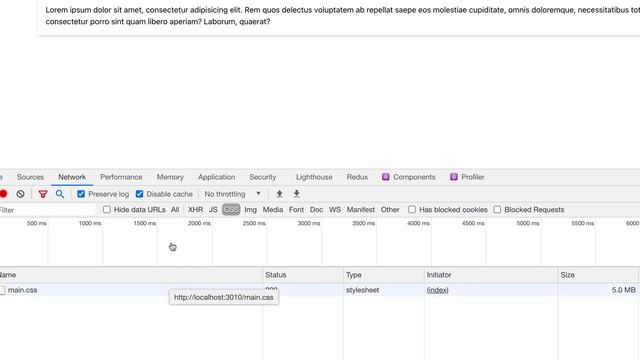The image size is (640, 360).
Task: Check Blocked Requests option
Action: coord(497,209)
